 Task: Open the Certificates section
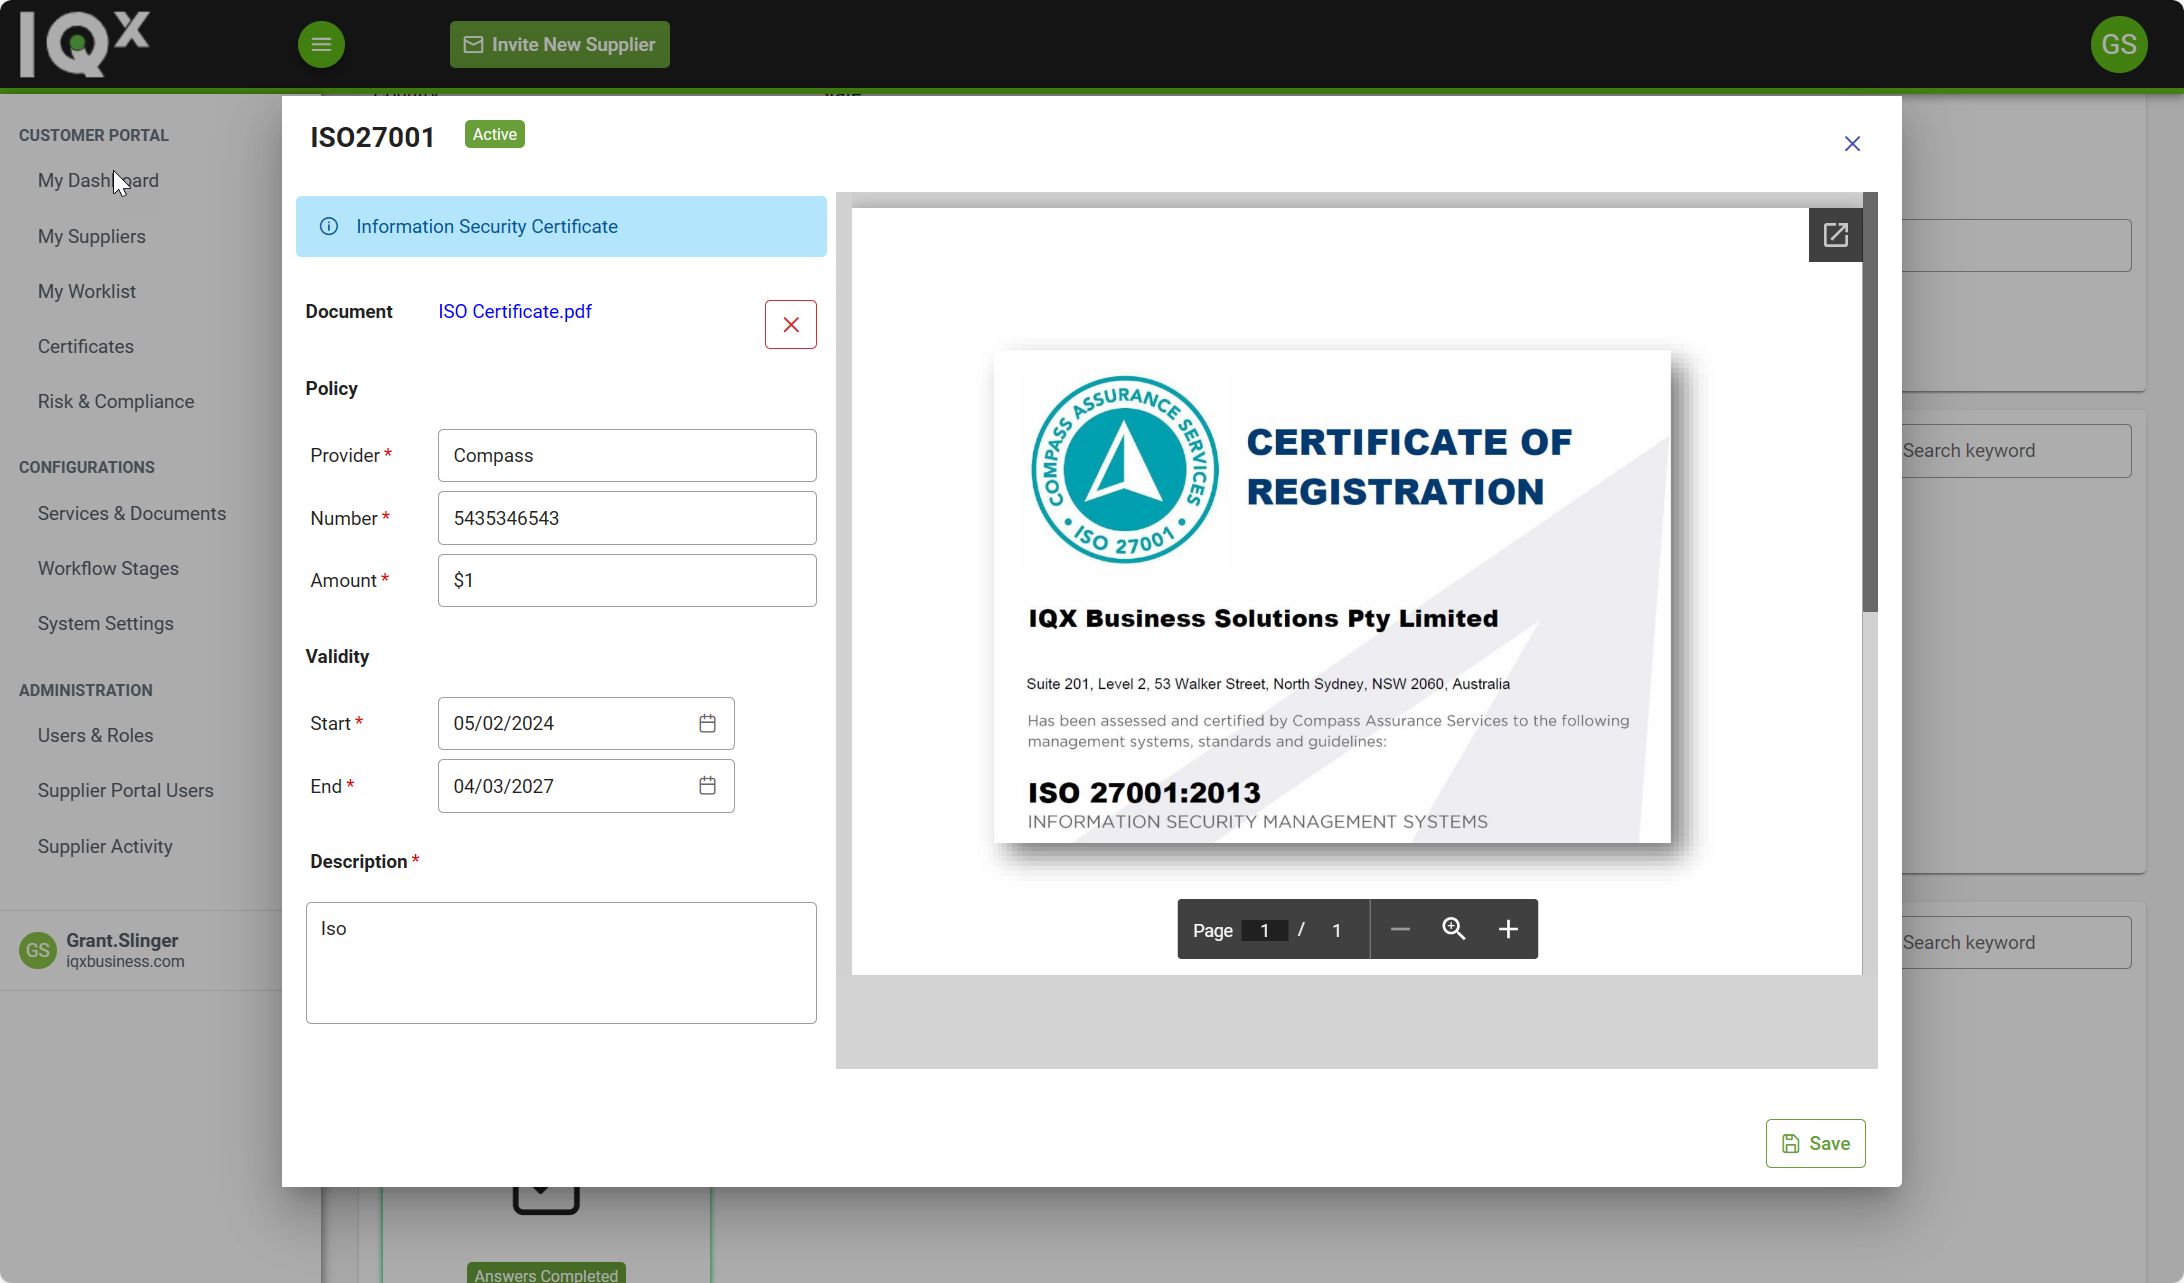coord(85,346)
